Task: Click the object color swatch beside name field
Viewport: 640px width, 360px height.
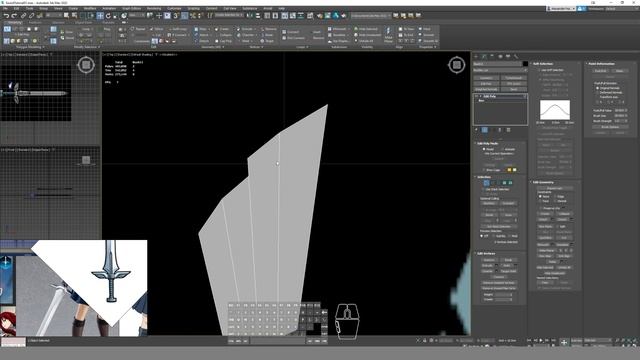Action: (x=525, y=64)
